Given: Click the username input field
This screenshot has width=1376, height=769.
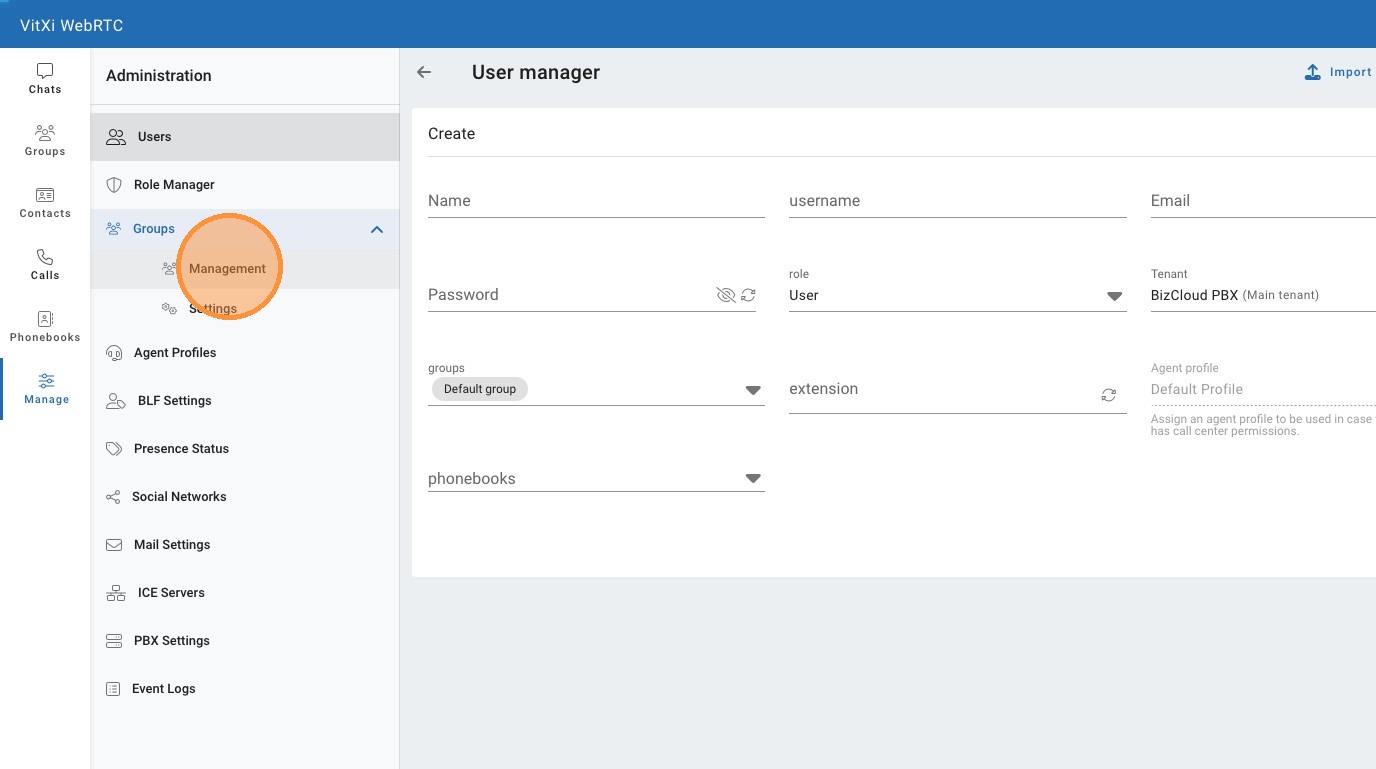Looking at the screenshot, I should [957, 201].
